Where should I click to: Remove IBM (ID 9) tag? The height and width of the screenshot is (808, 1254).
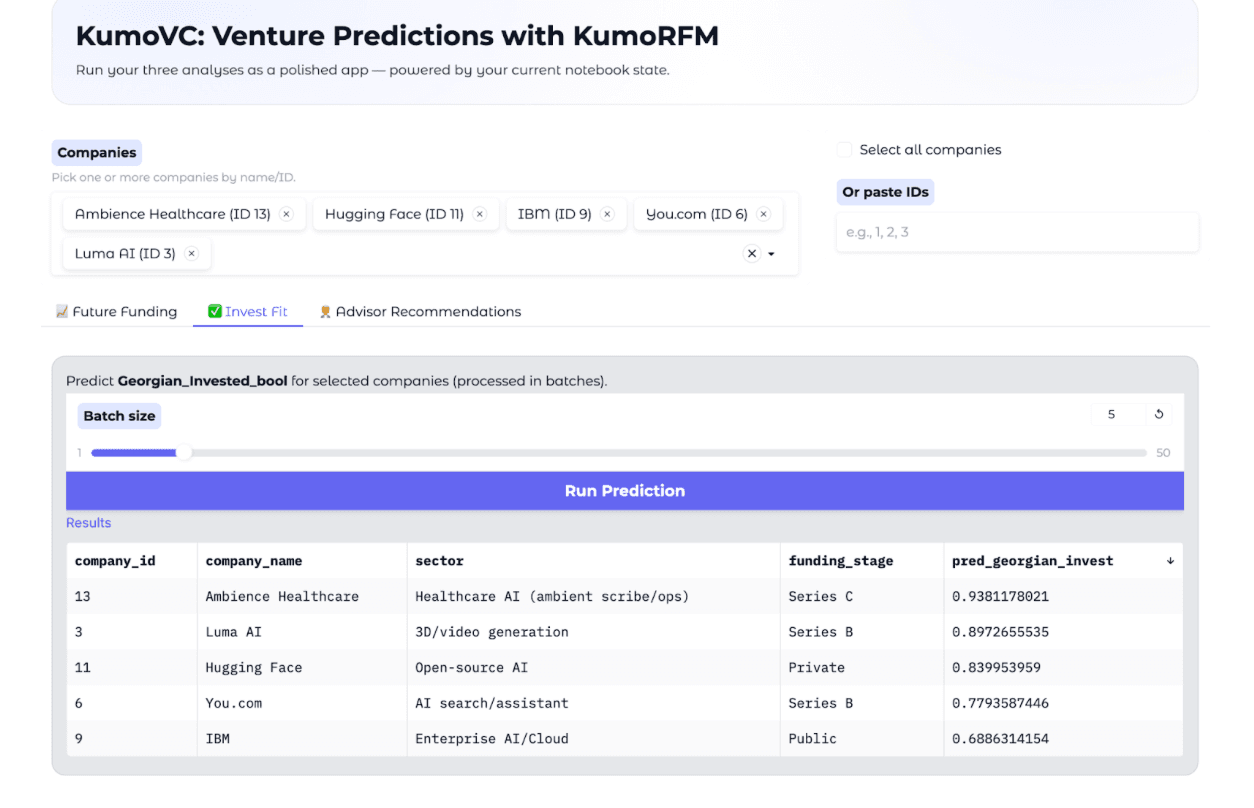click(x=607, y=214)
